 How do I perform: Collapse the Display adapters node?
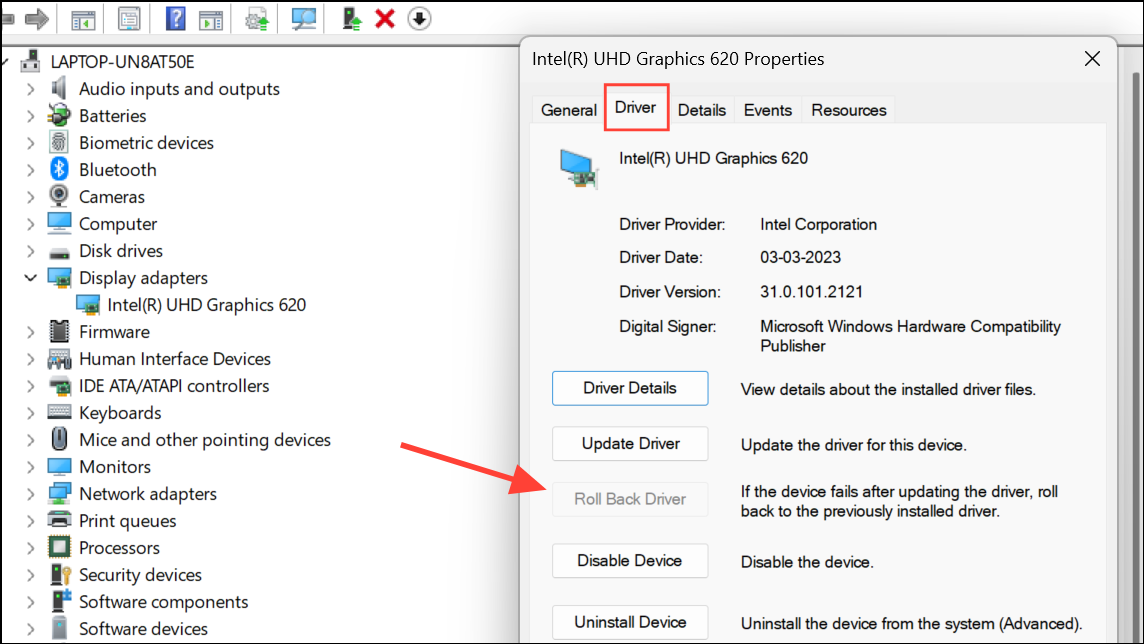coord(30,278)
